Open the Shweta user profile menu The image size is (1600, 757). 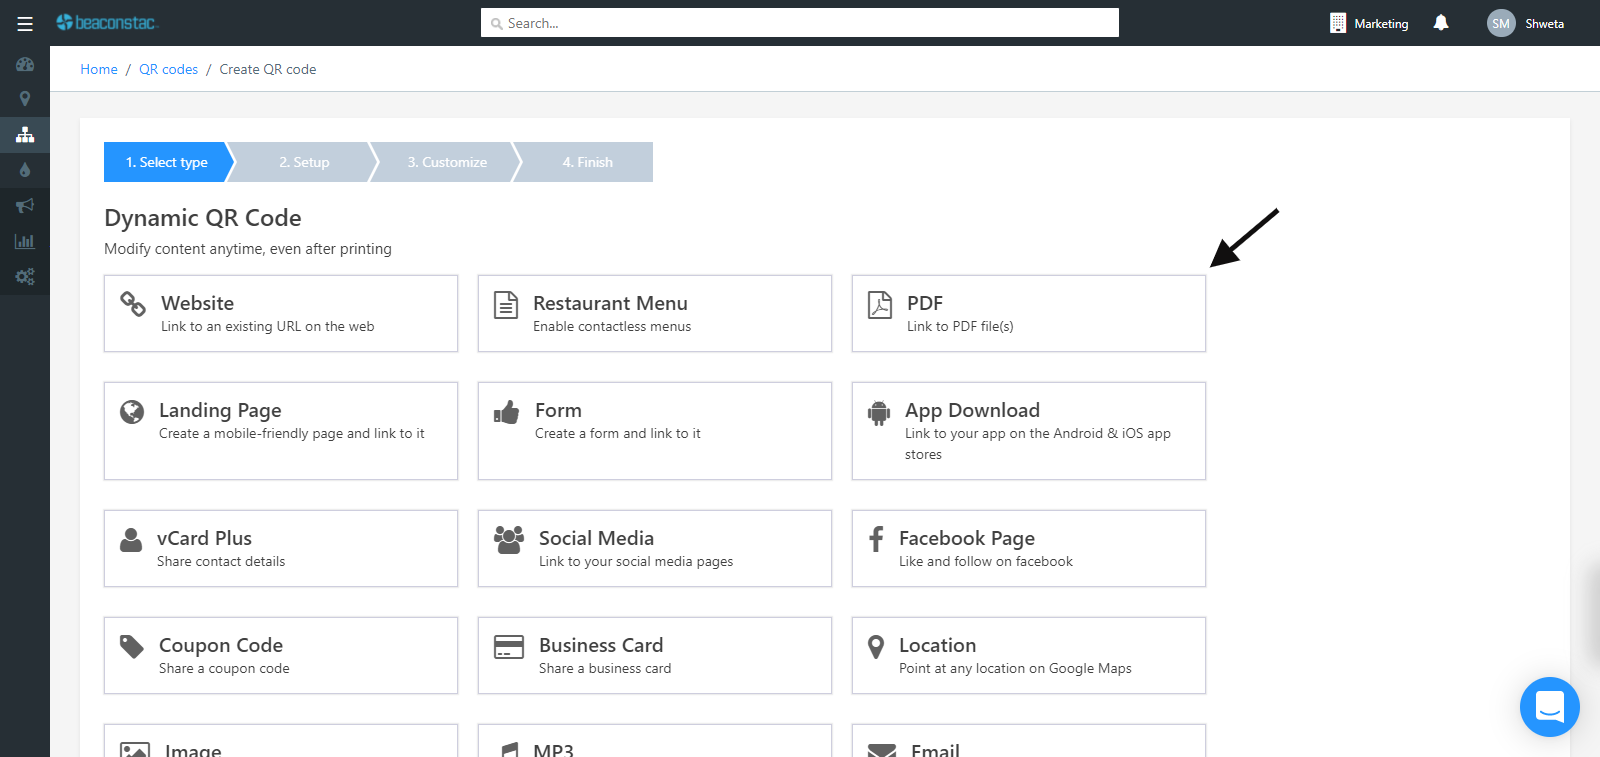point(1526,24)
